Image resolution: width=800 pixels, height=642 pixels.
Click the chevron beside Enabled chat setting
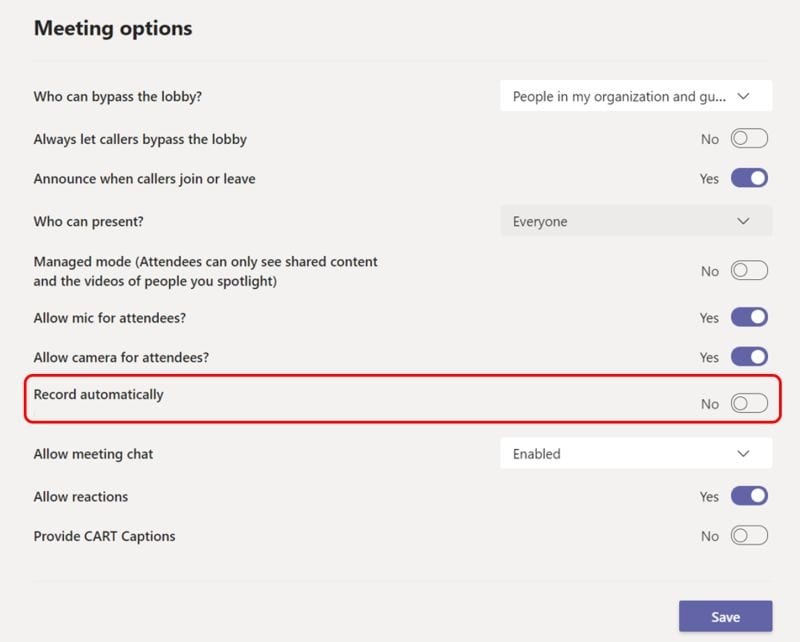click(x=745, y=453)
